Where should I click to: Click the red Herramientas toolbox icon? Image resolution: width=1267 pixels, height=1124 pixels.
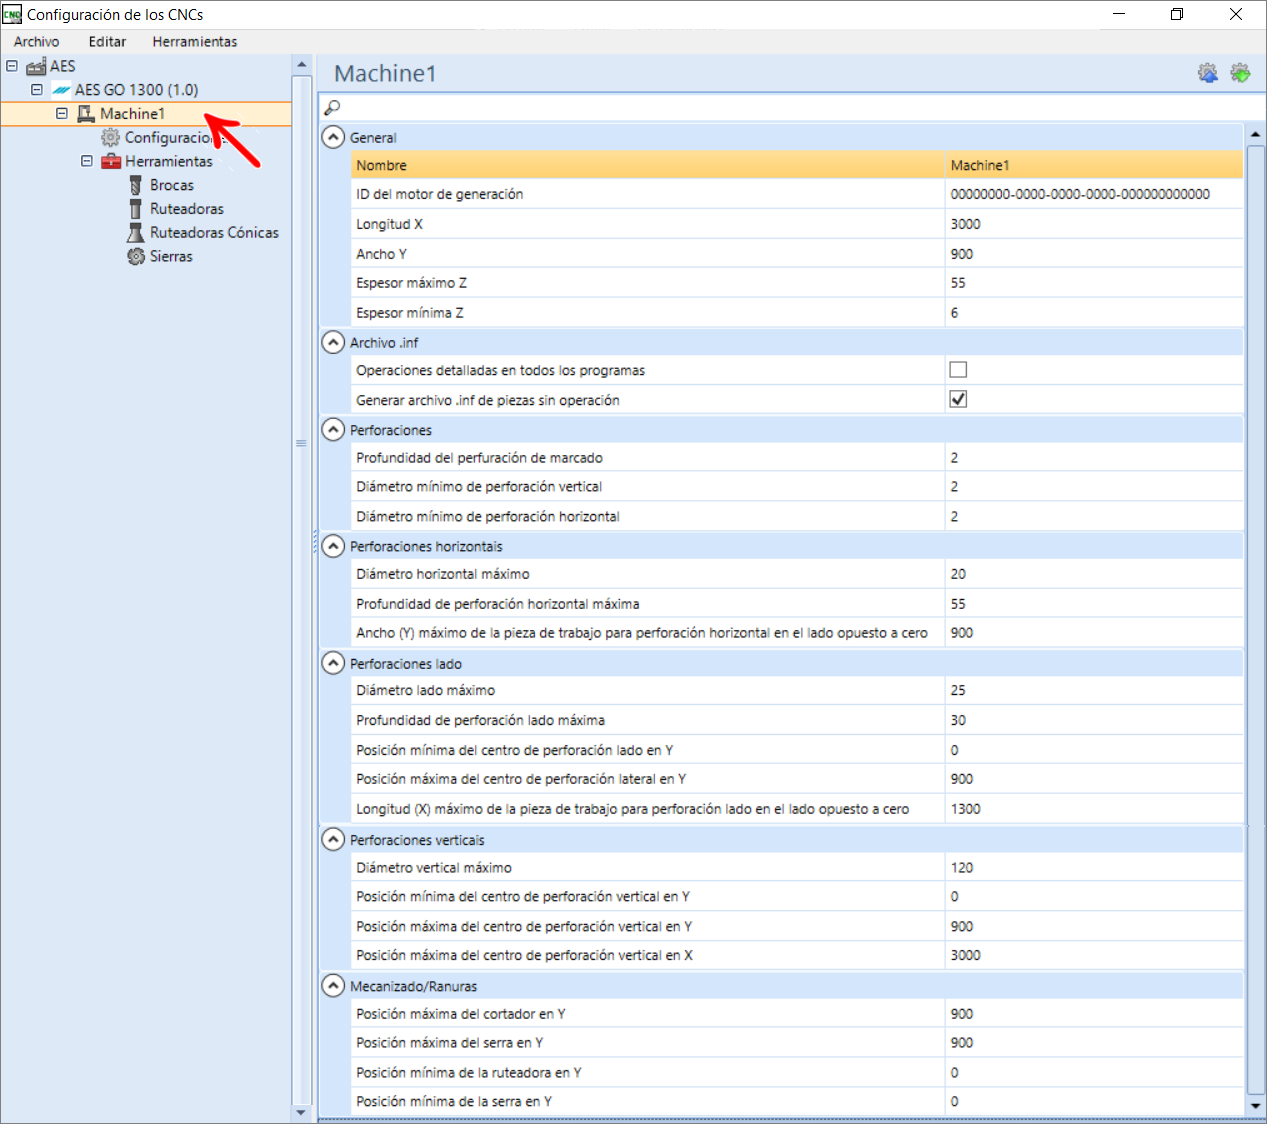point(111,161)
